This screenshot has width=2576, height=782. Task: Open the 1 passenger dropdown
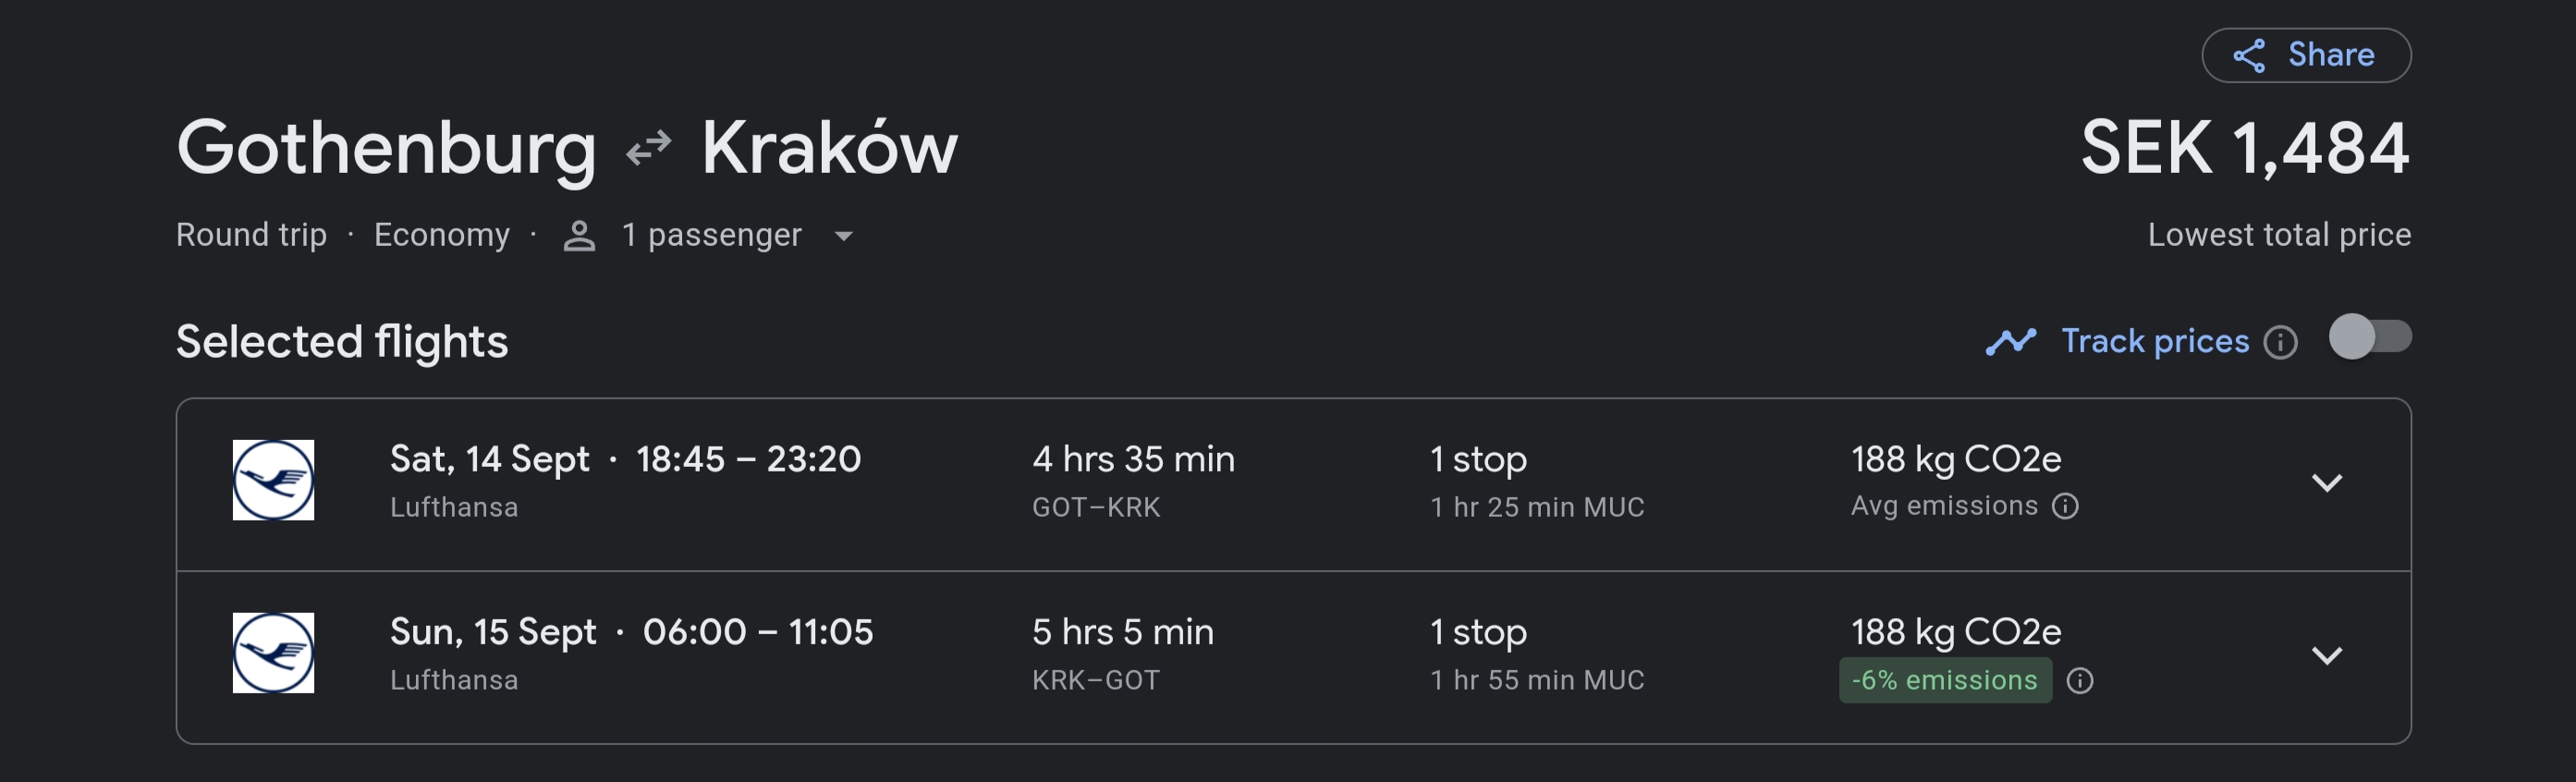tap(843, 236)
